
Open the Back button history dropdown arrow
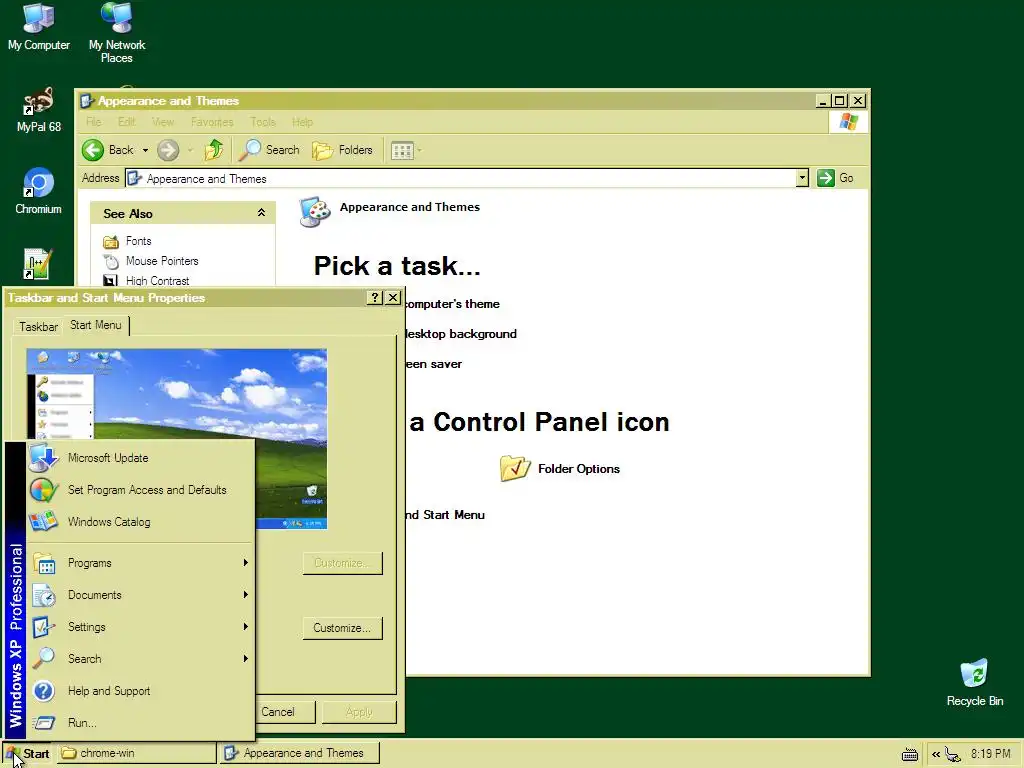[145, 150]
